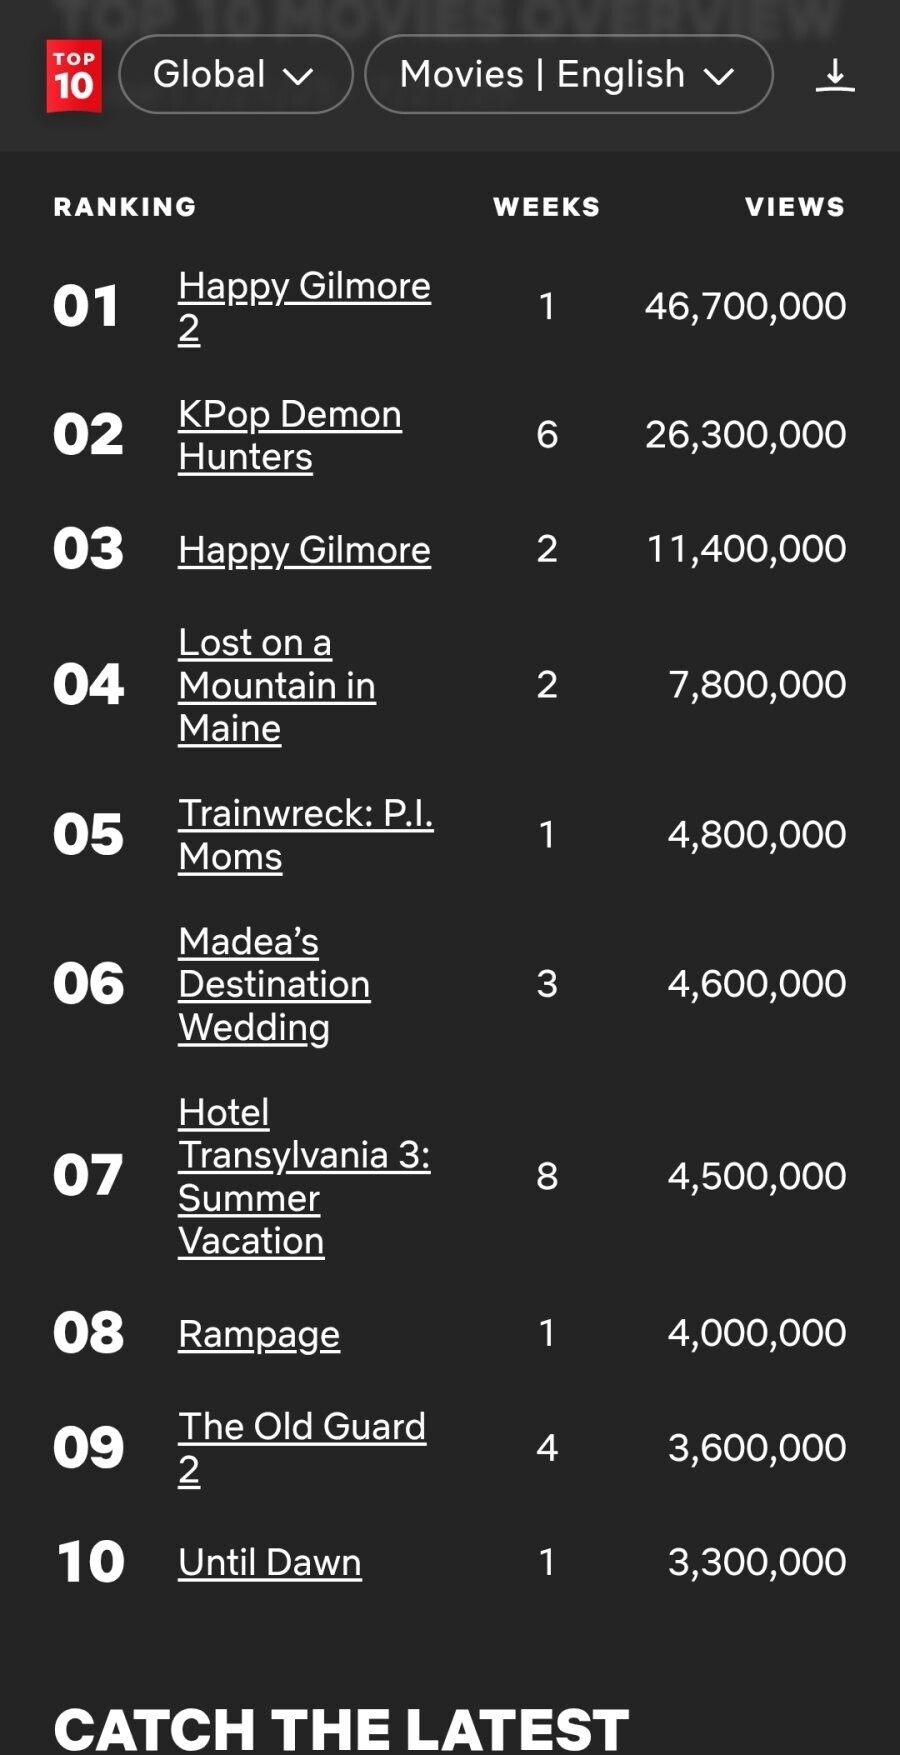Click the Weeks column header
900x1755 pixels.
coord(546,207)
